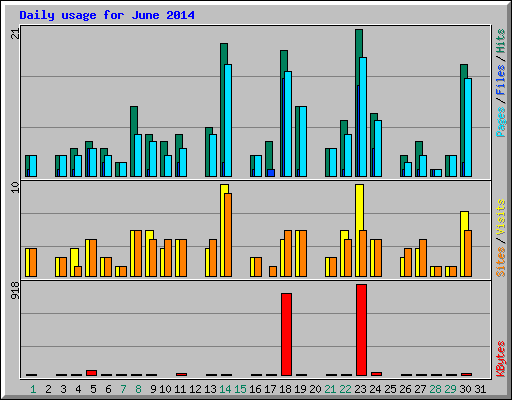Select day label "19" on the x-axis
512x400 pixels.
[x=300, y=389]
